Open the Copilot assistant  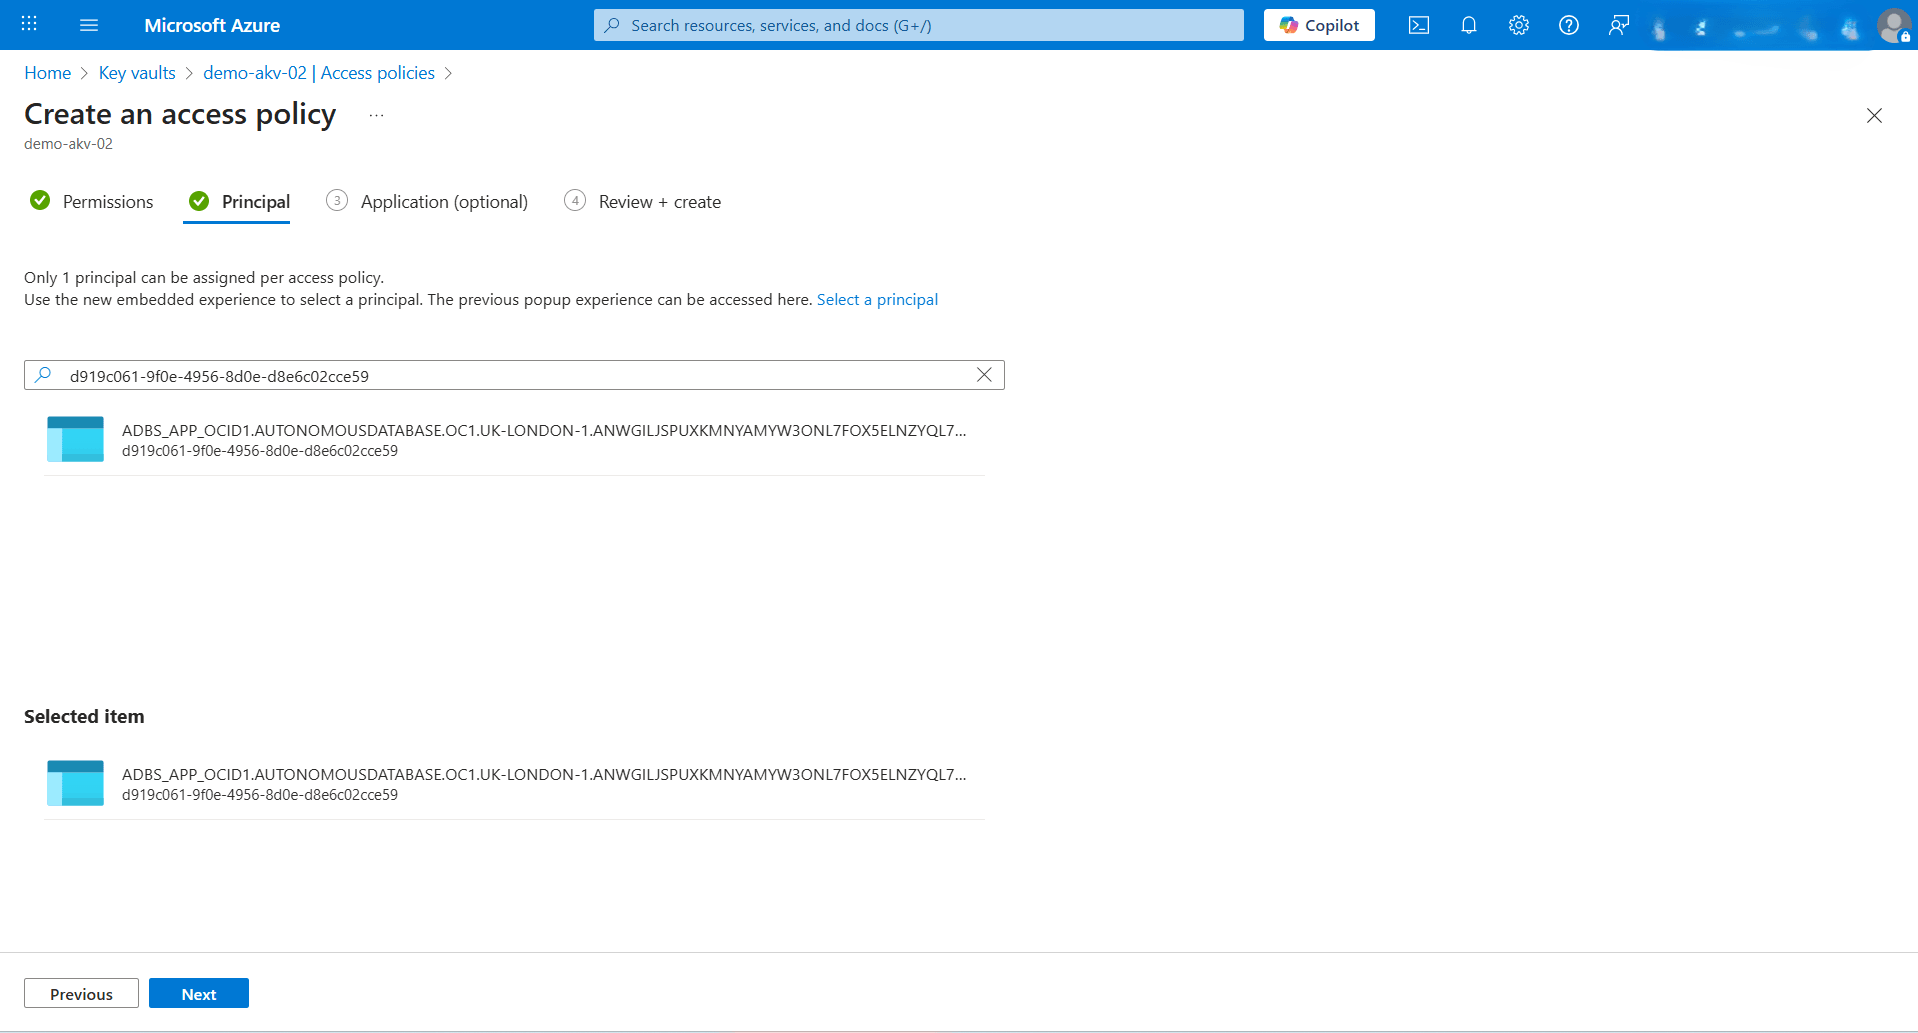pyautogui.click(x=1318, y=24)
